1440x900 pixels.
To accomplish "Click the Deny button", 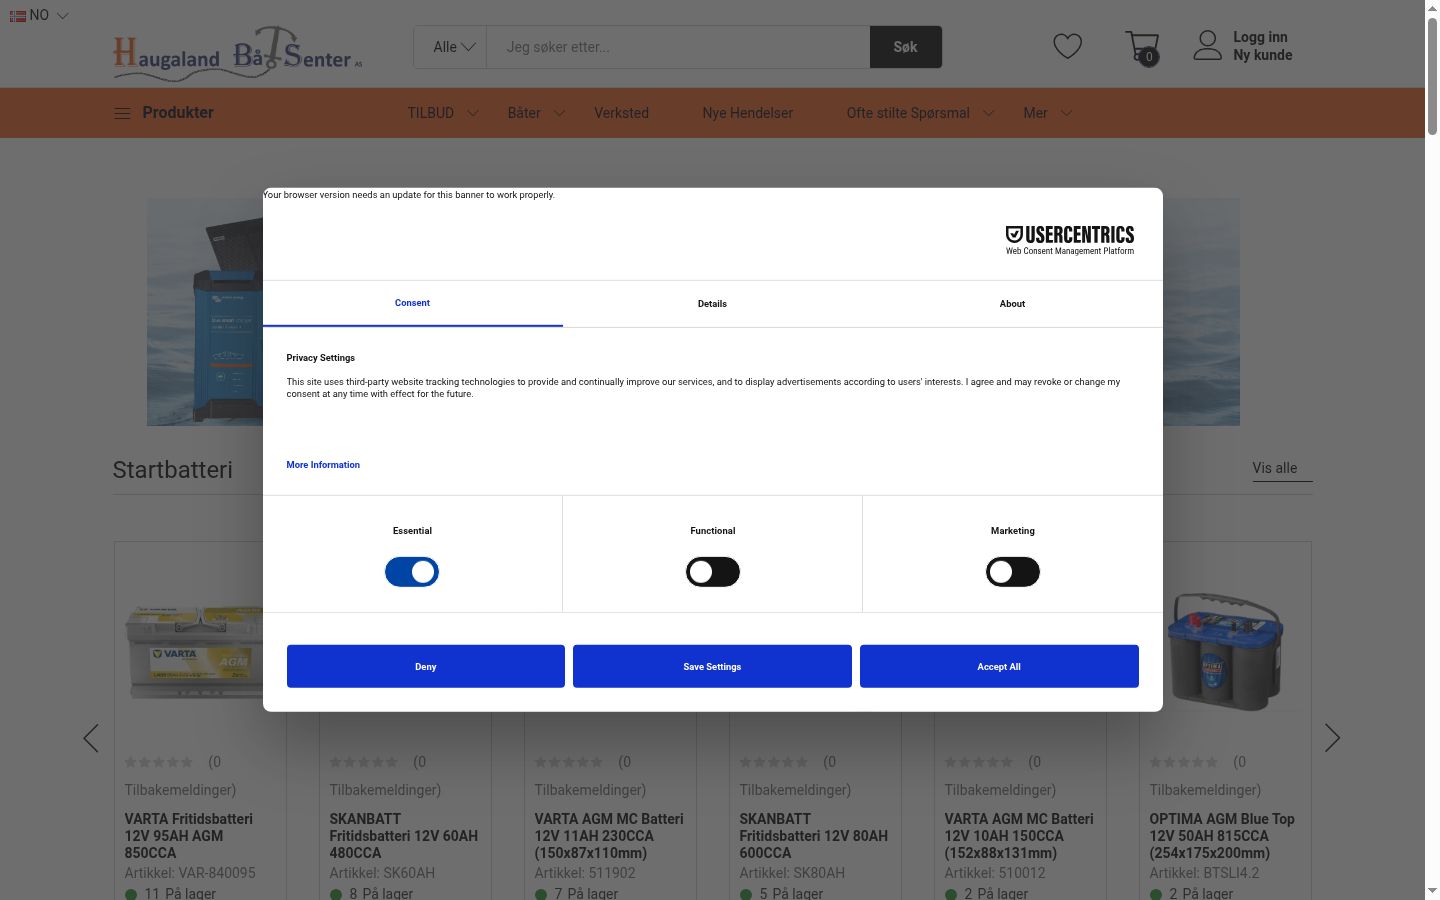I will pos(426,666).
